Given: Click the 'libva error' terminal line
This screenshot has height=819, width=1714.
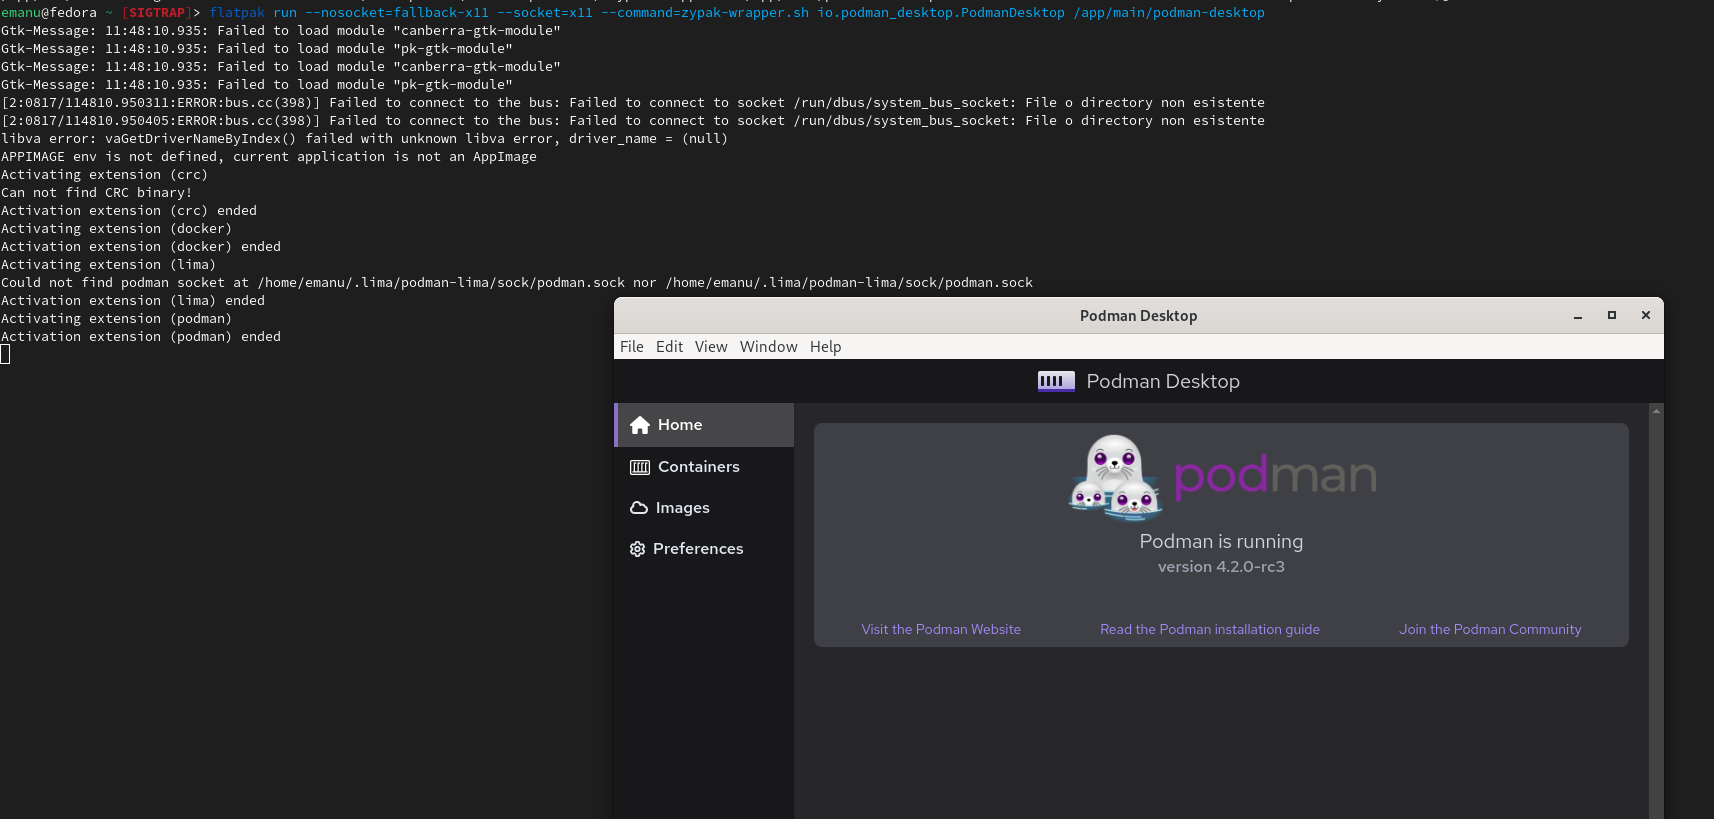Looking at the screenshot, I should pyautogui.click(x=365, y=139).
